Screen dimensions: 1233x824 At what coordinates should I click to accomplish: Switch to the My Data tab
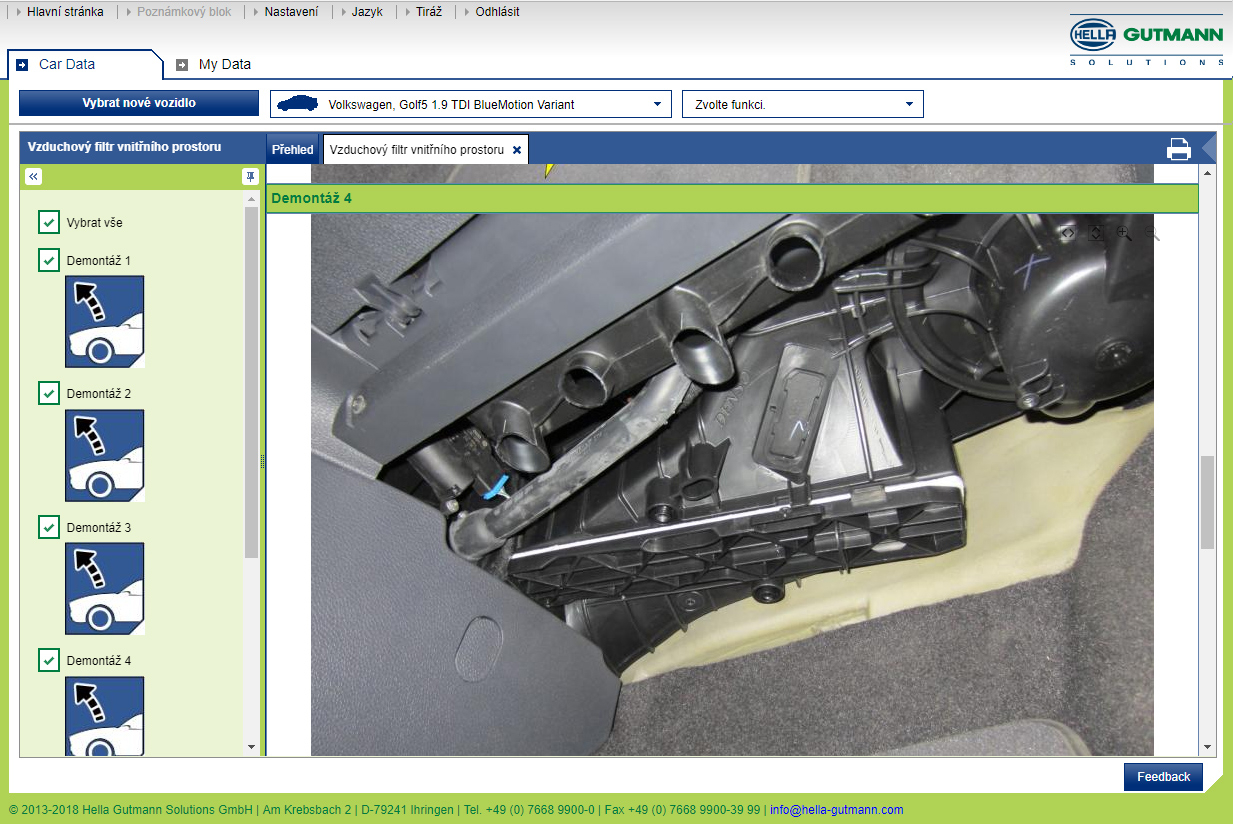pos(213,64)
